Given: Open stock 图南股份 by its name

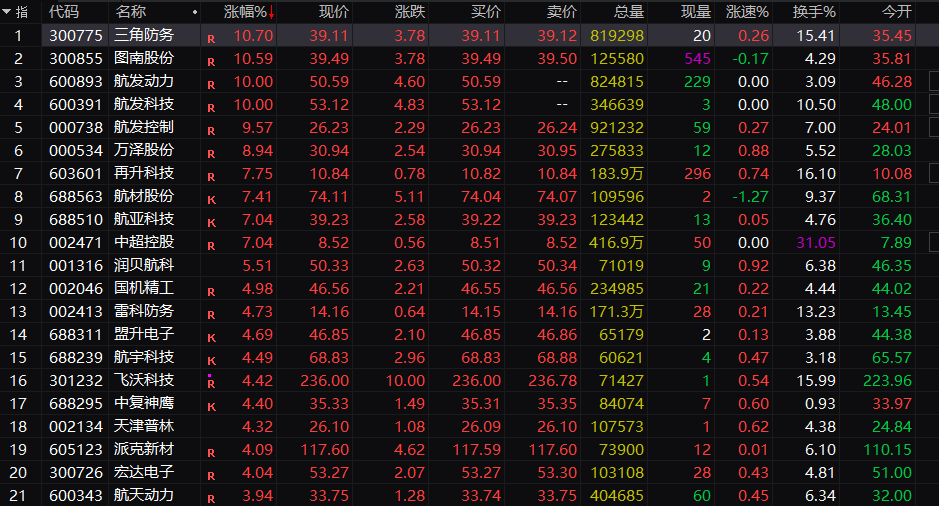Looking at the screenshot, I should tap(144, 58).
